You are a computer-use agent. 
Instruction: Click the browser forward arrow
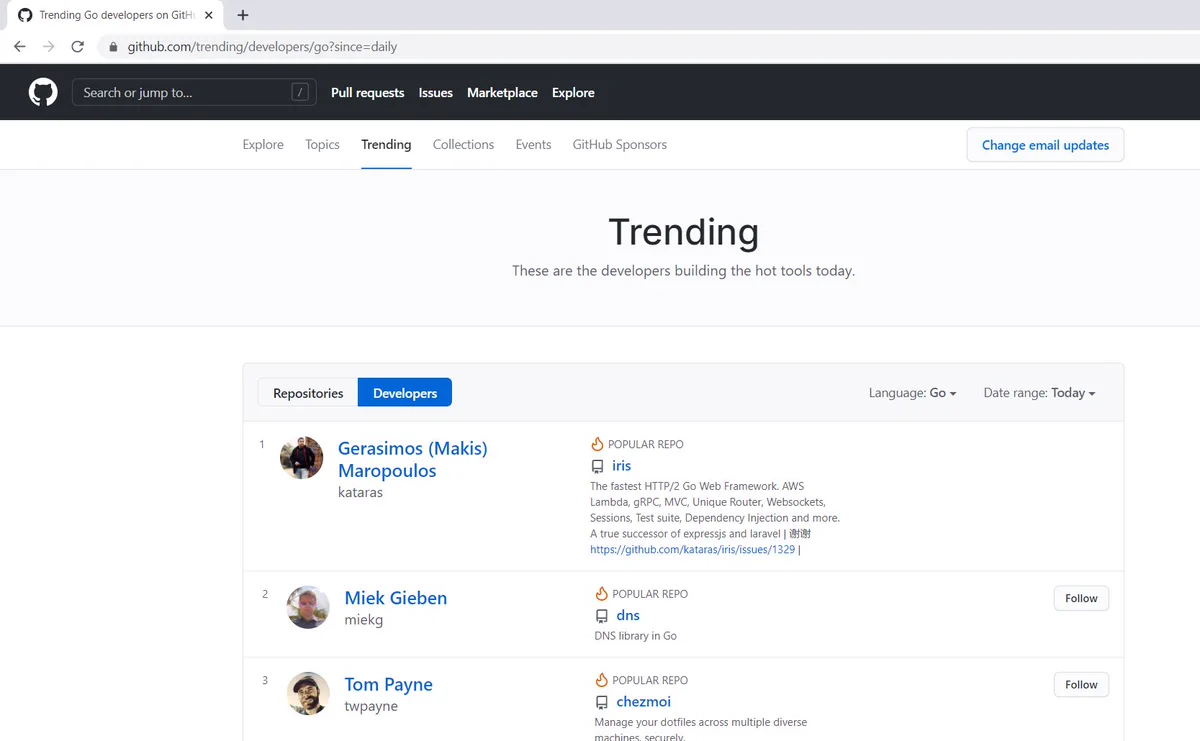48,47
